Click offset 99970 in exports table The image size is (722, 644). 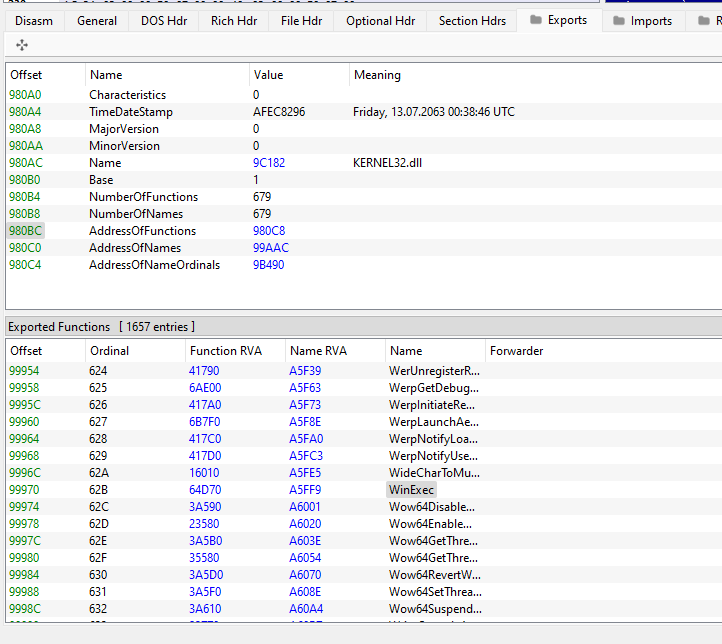[24, 490]
